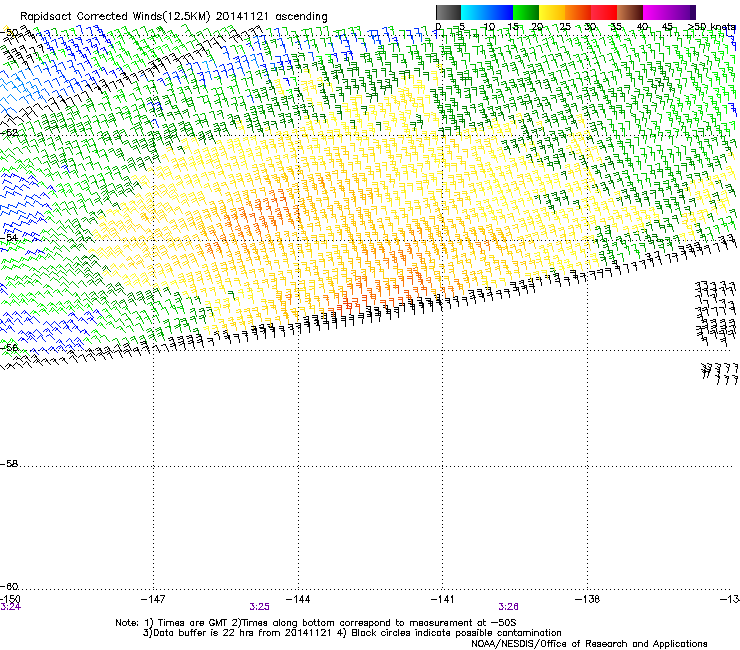
Task: Click the '-144' longitude label
Action: pos(298,599)
